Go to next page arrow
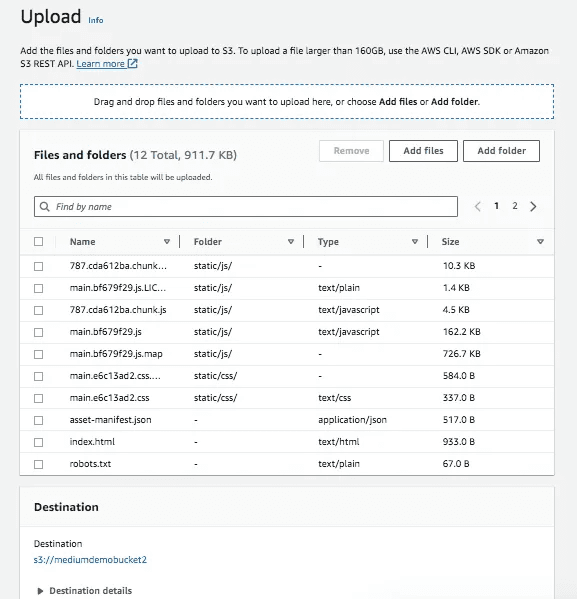The image size is (577, 599). 533,207
